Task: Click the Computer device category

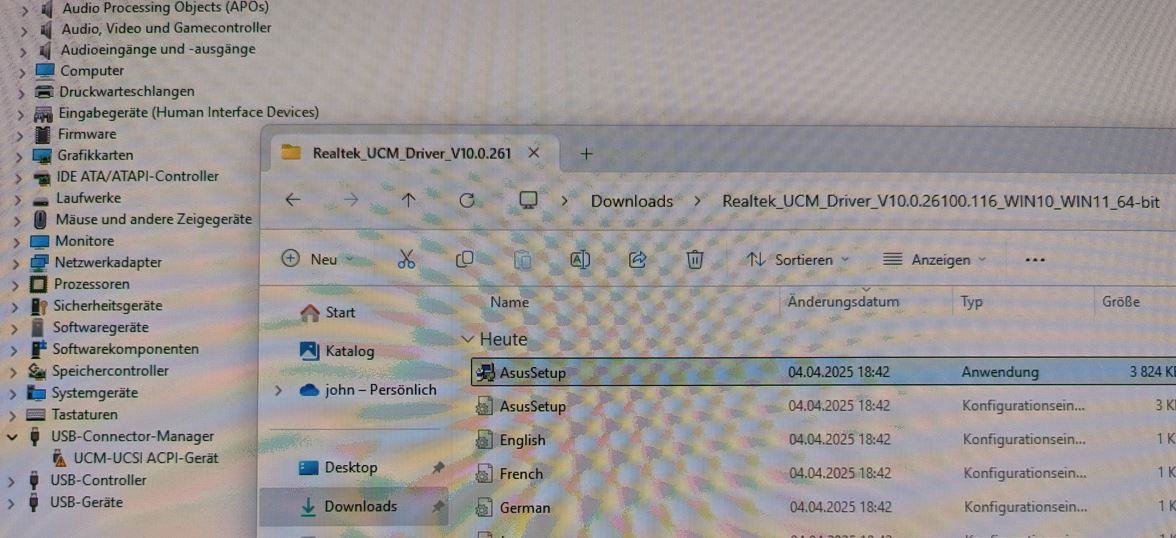Action: [80, 71]
